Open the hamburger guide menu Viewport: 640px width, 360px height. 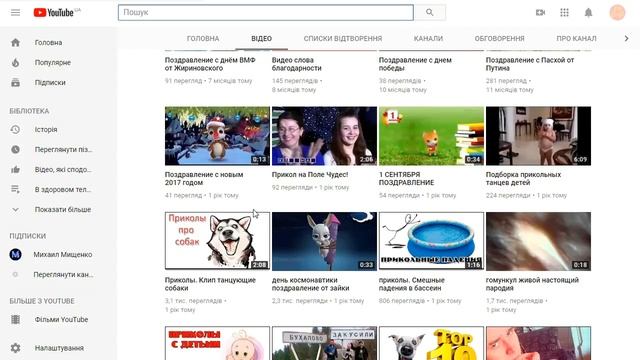point(16,12)
